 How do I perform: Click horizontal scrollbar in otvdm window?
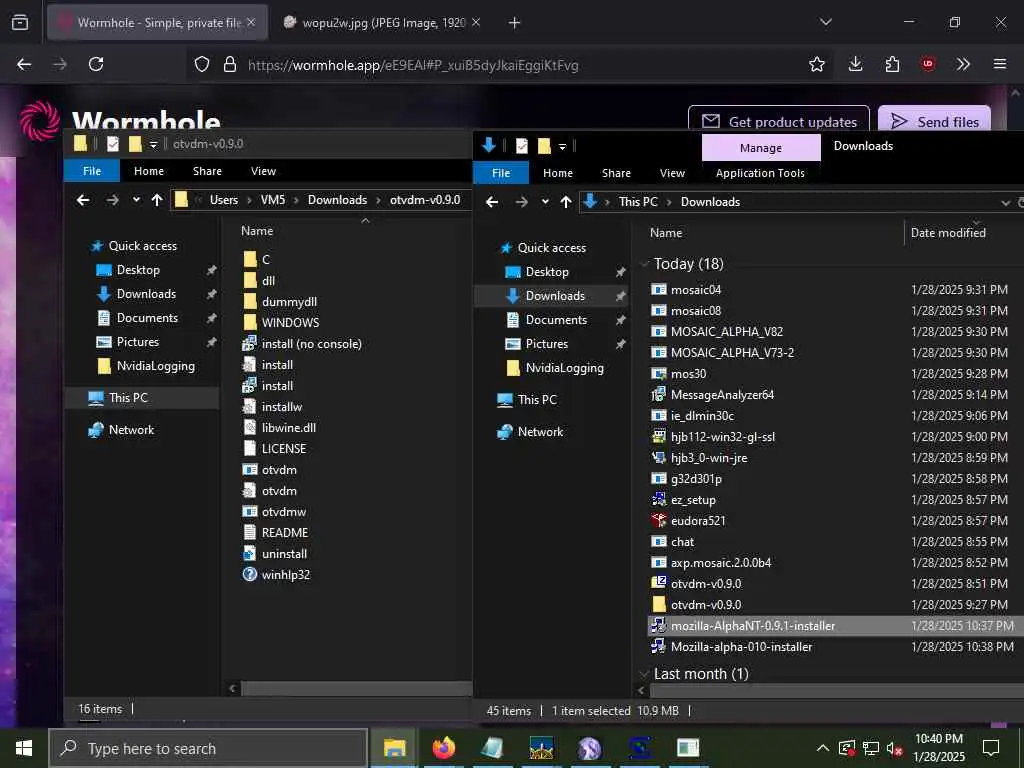pyautogui.click(x=356, y=688)
